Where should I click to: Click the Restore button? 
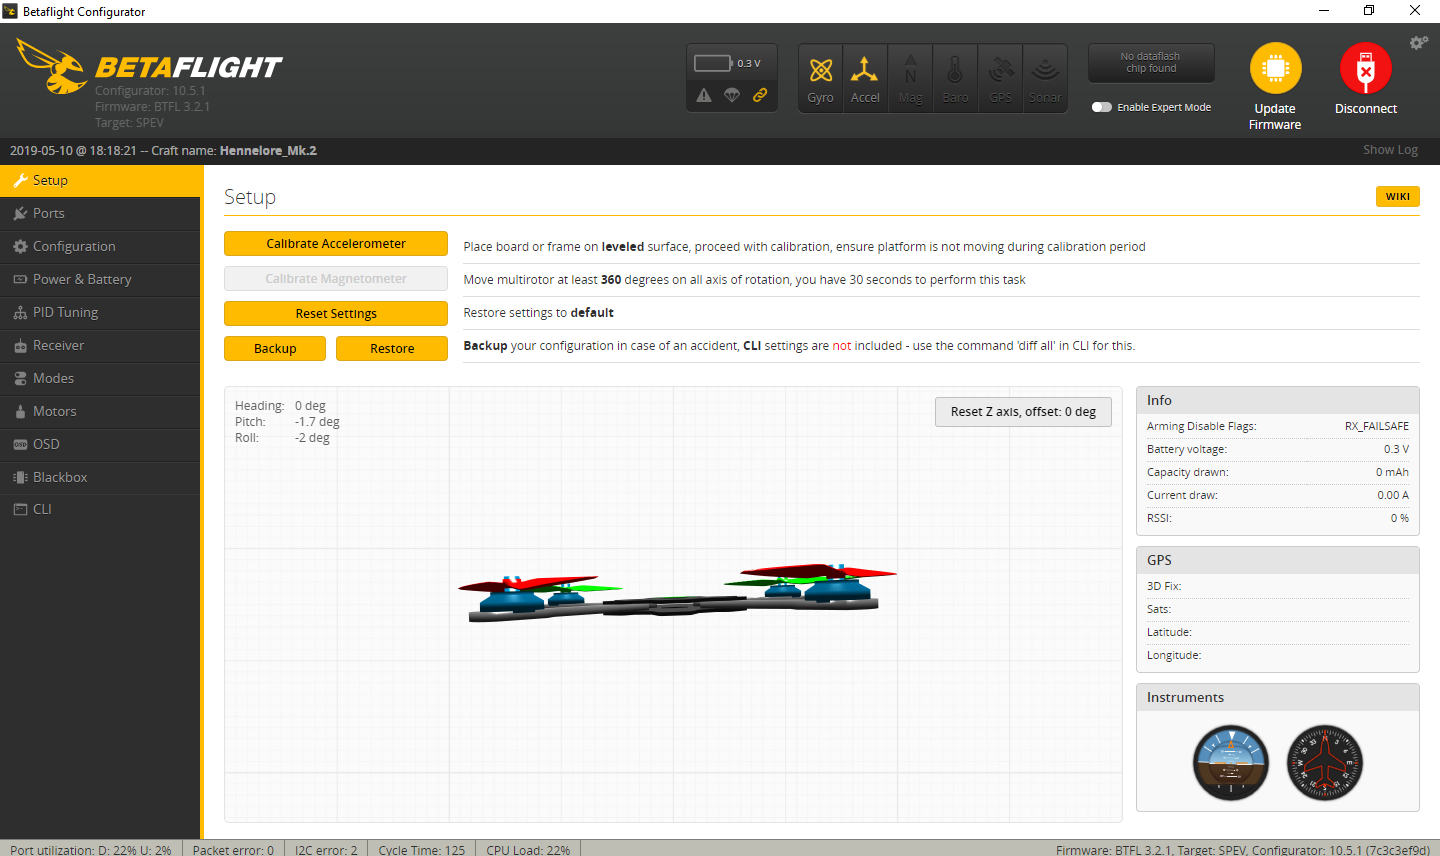click(392, 348)
